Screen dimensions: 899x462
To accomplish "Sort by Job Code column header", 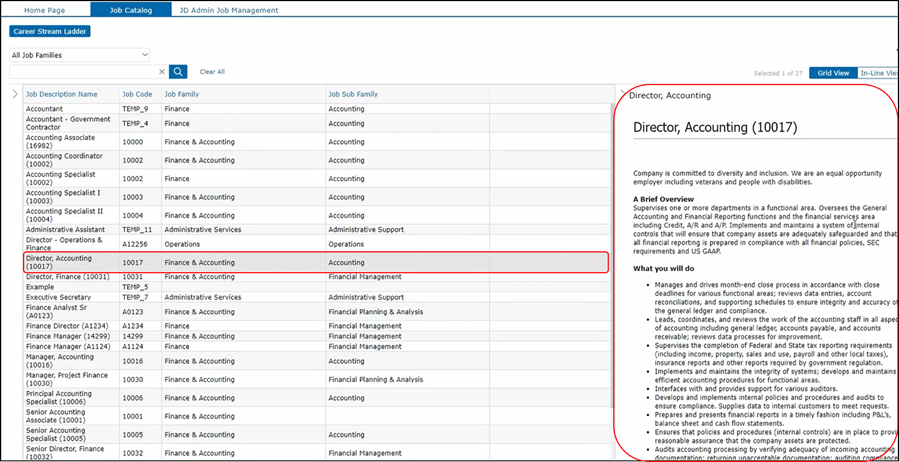I will click(x=137, y=94).
